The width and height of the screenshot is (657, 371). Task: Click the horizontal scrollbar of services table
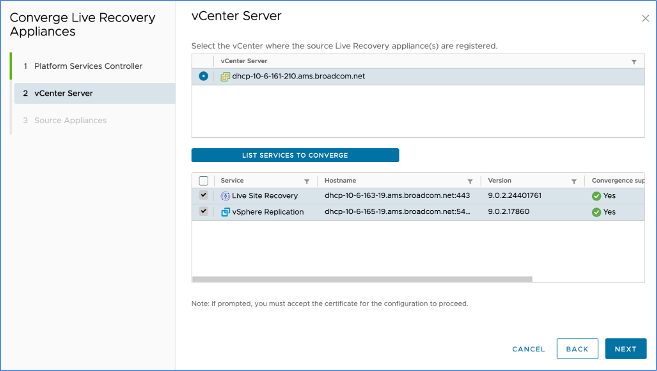coord(362,279)
